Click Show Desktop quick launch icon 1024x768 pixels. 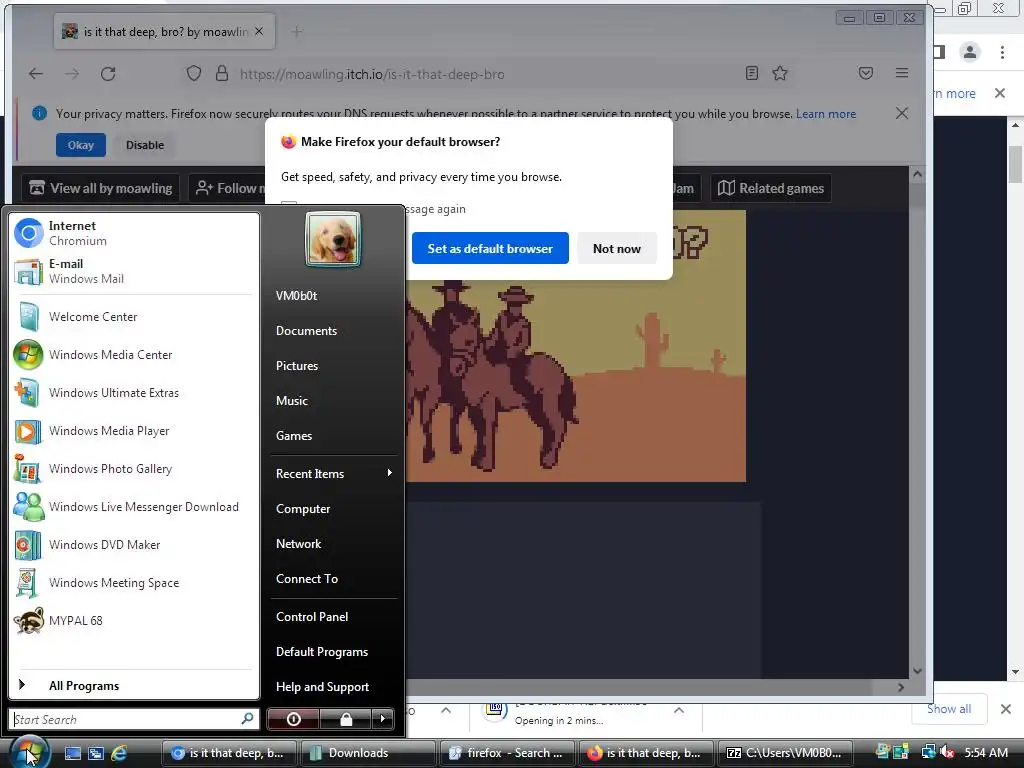point(72,753)
